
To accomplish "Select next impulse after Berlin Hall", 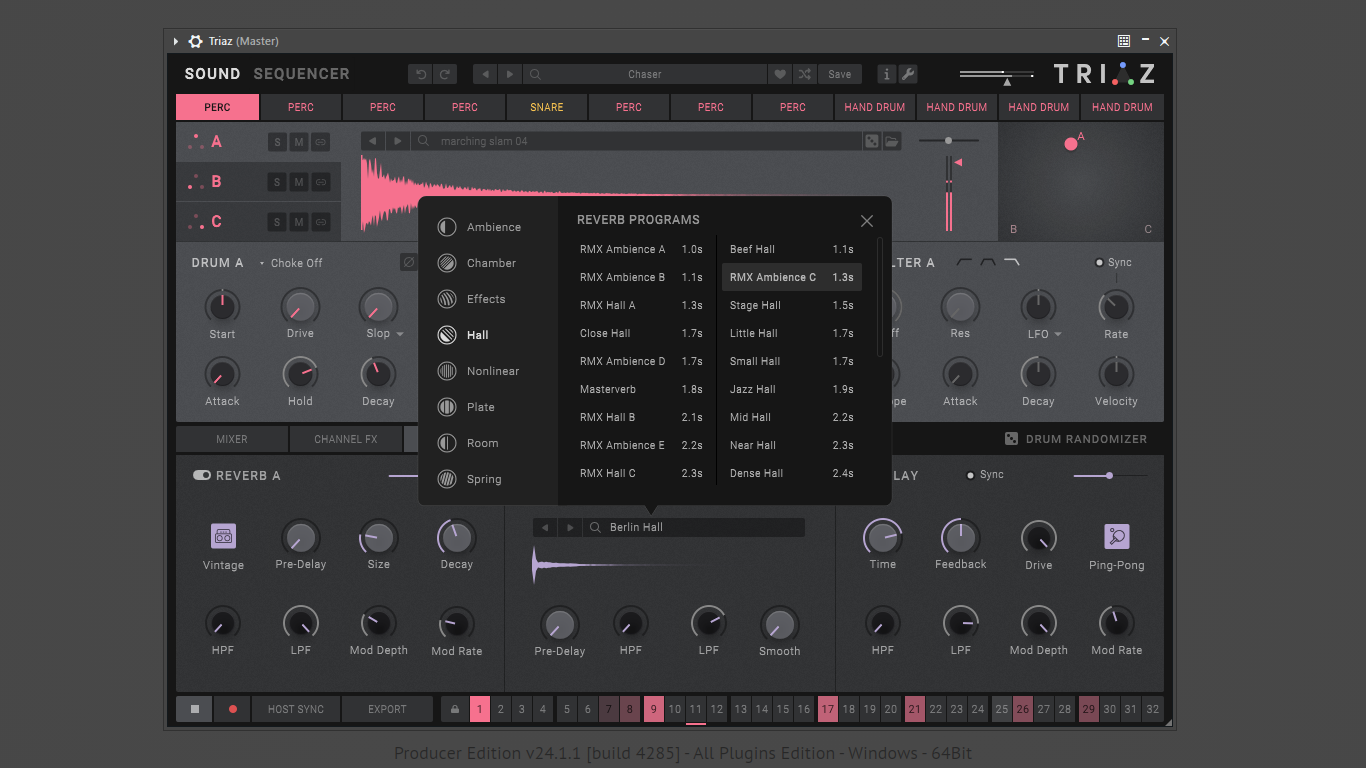I will tap(570, 527).
